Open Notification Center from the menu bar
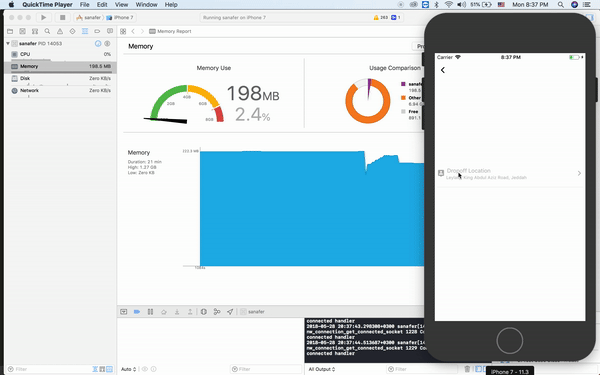Screen dimensions: 600x375 [x=587, y=5]
